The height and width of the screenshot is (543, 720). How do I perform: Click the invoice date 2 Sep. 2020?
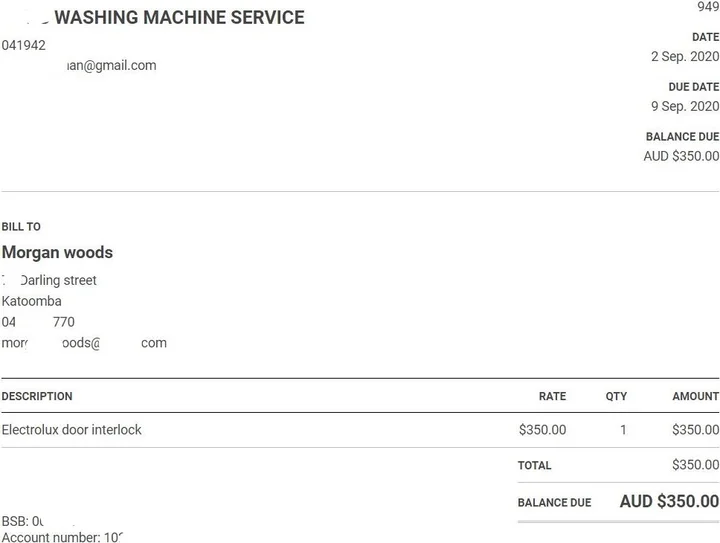684,57
